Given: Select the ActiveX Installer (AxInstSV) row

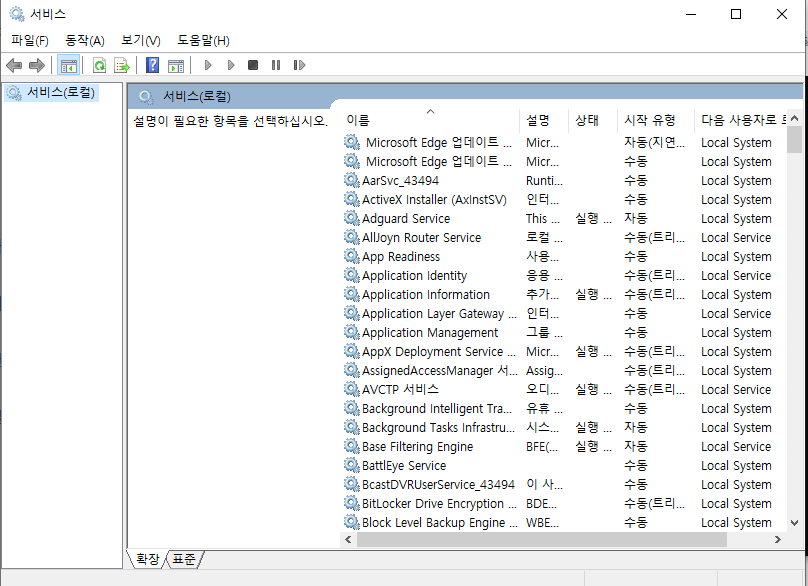Looking at the screenshot, I should pyautogui.click(x=564, y=199).
